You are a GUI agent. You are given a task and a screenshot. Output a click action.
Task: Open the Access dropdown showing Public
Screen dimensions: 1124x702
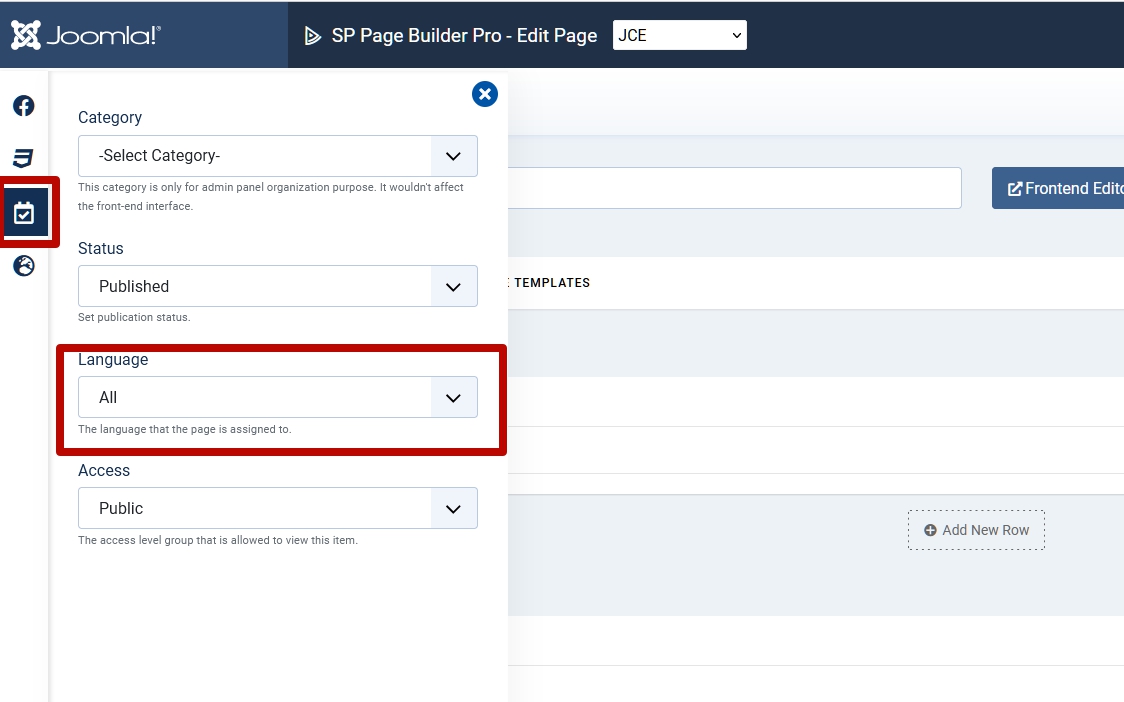click(x=277, y=508)
